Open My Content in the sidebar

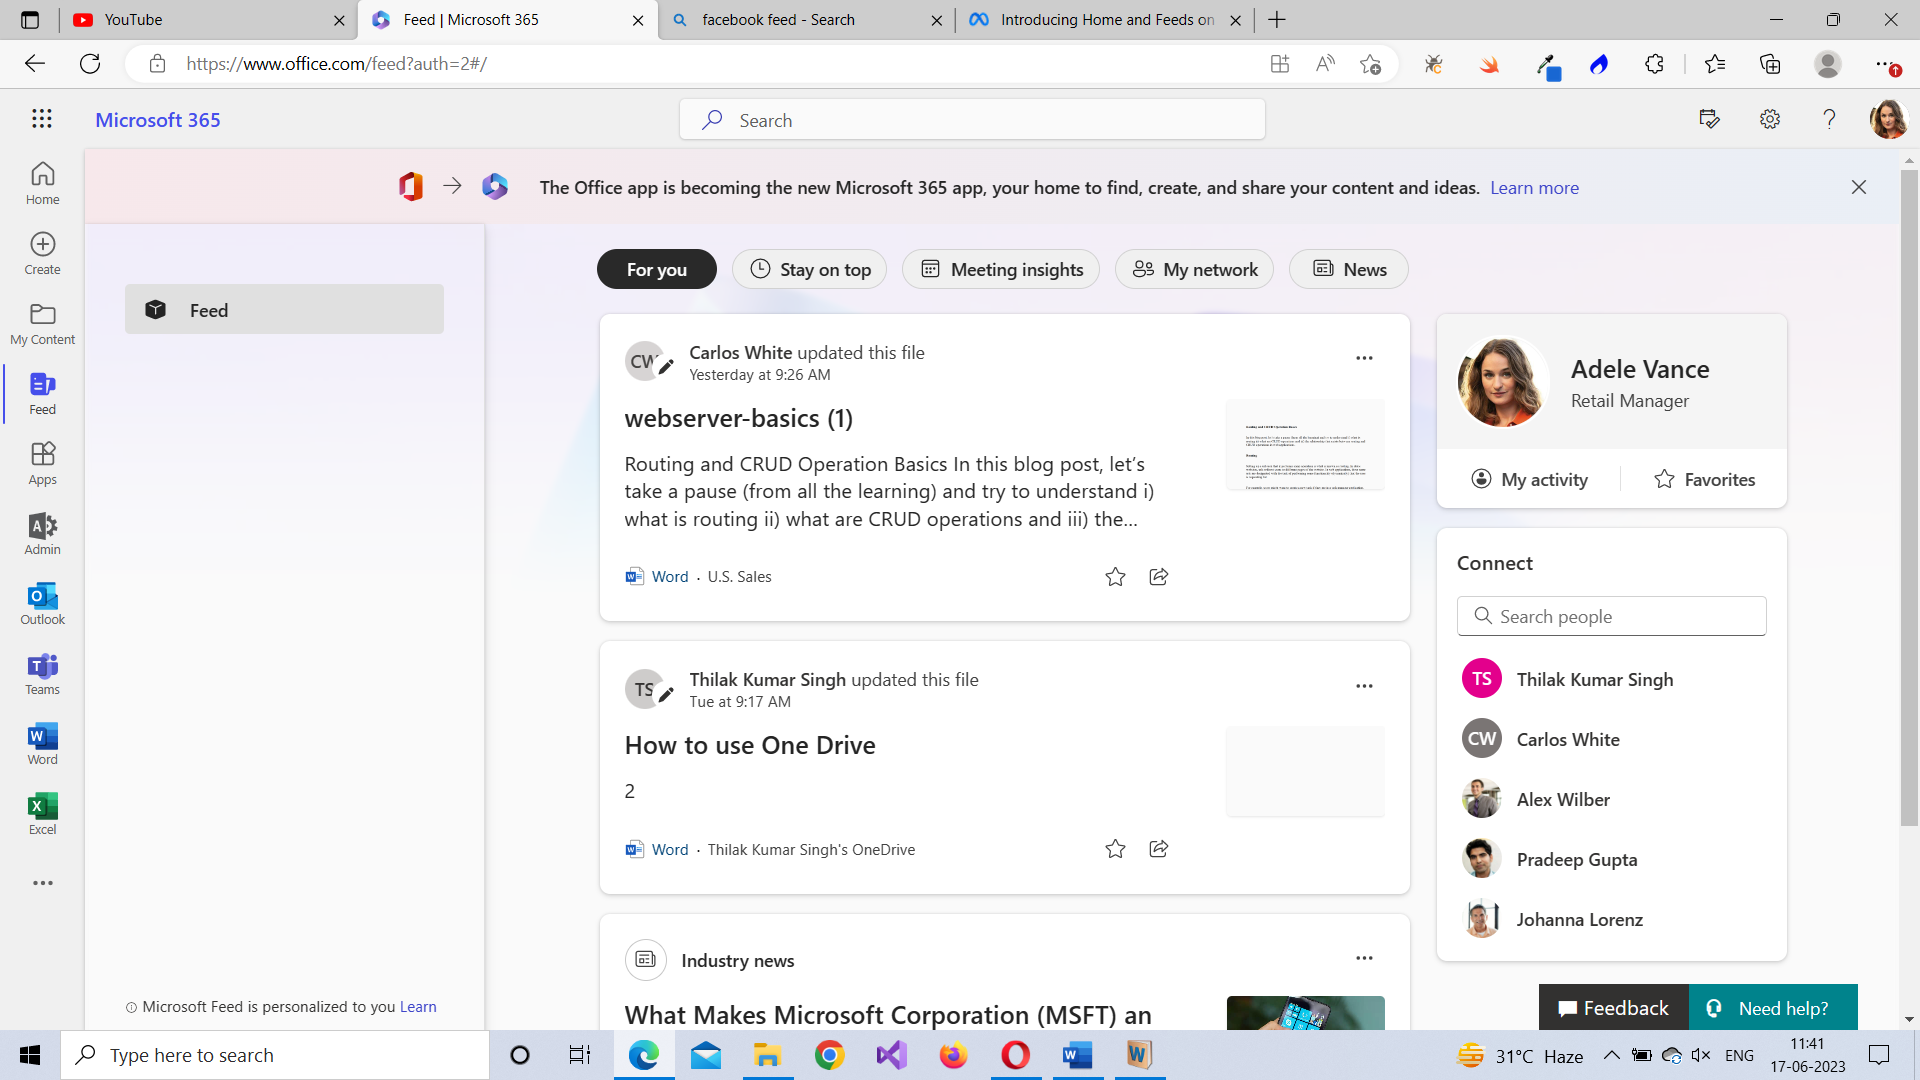42,323
